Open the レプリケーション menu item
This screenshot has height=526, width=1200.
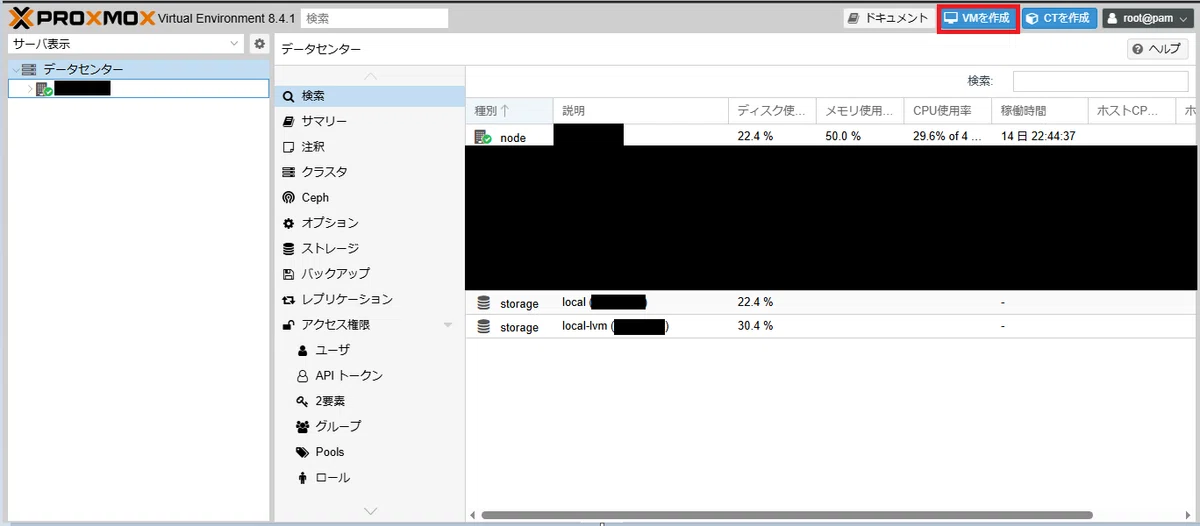pos(369,299)
